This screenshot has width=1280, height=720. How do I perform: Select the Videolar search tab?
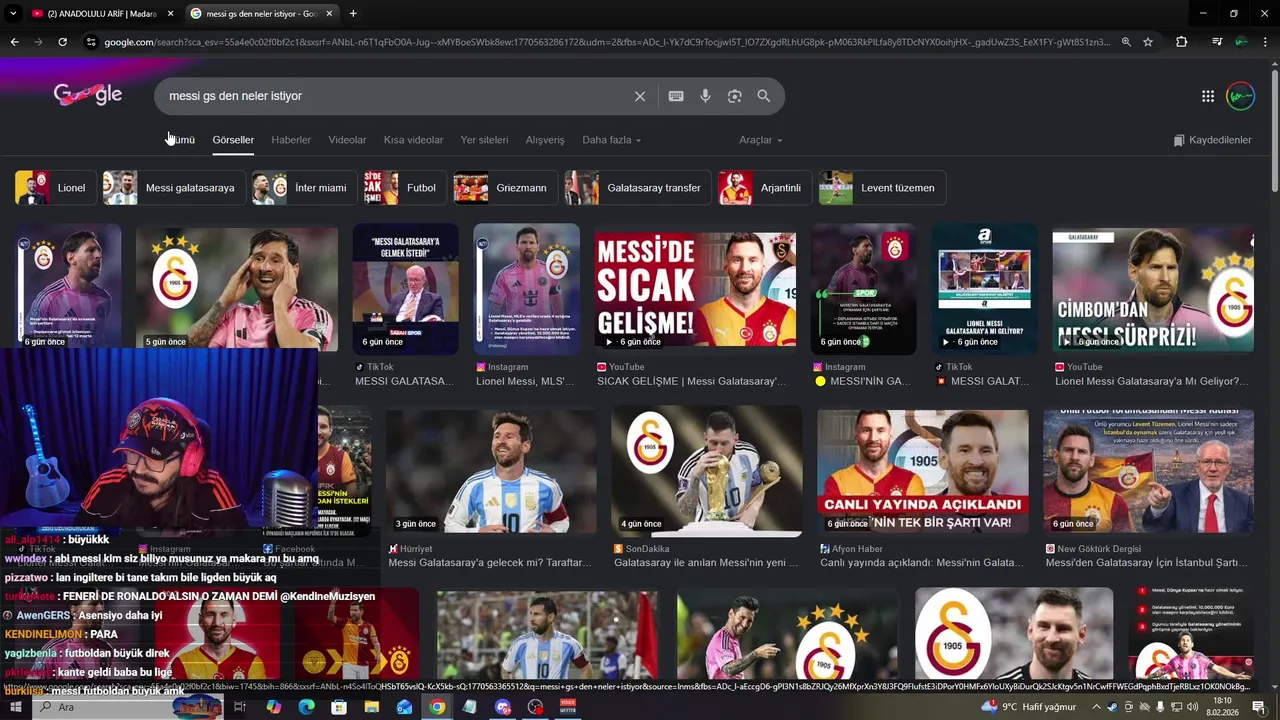pyautogui.click(x=347, y=140)
